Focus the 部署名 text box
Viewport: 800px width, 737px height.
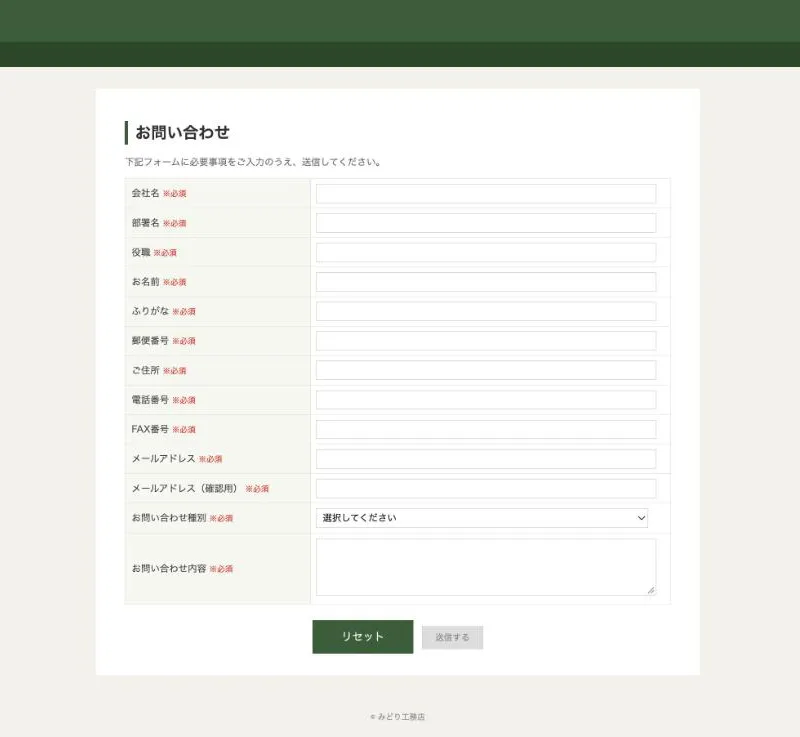pyautogui.click(x=486, y=223)
